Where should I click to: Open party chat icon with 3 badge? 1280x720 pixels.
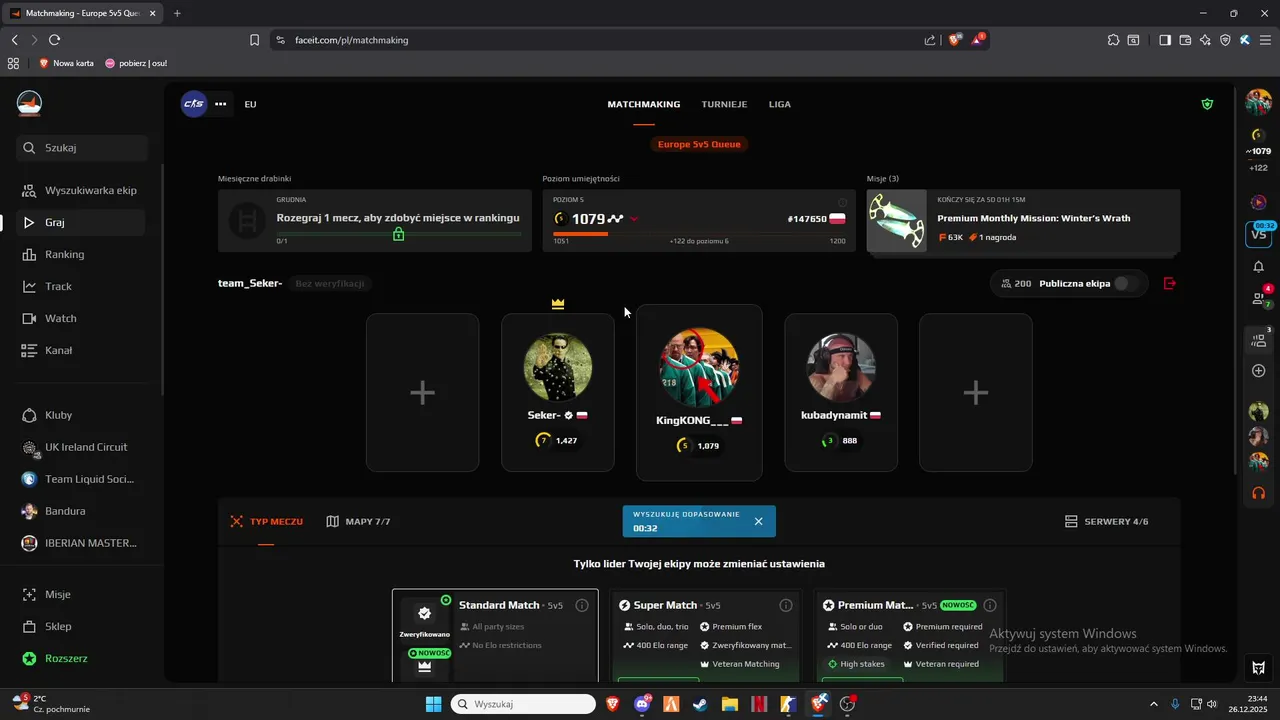click(x=1259, y=339)
